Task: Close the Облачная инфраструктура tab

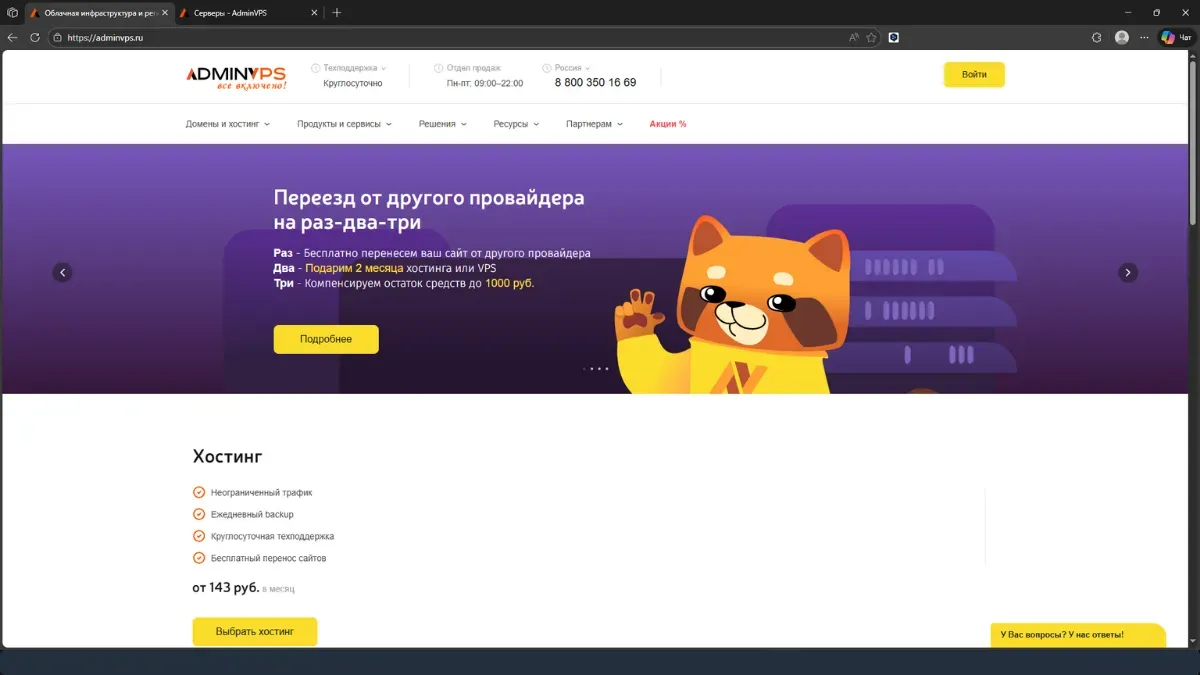Action: 165,13
